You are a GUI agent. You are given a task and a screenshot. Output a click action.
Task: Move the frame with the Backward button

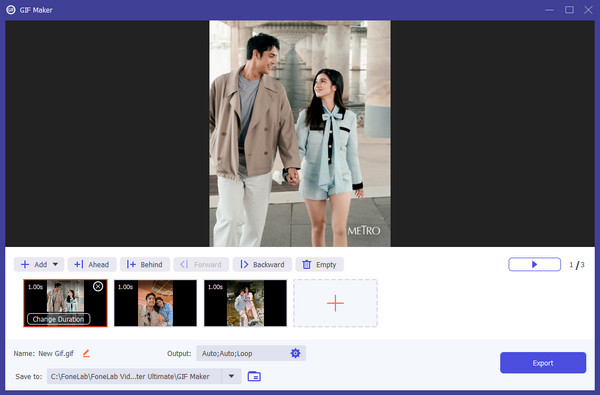click(262, 264)
